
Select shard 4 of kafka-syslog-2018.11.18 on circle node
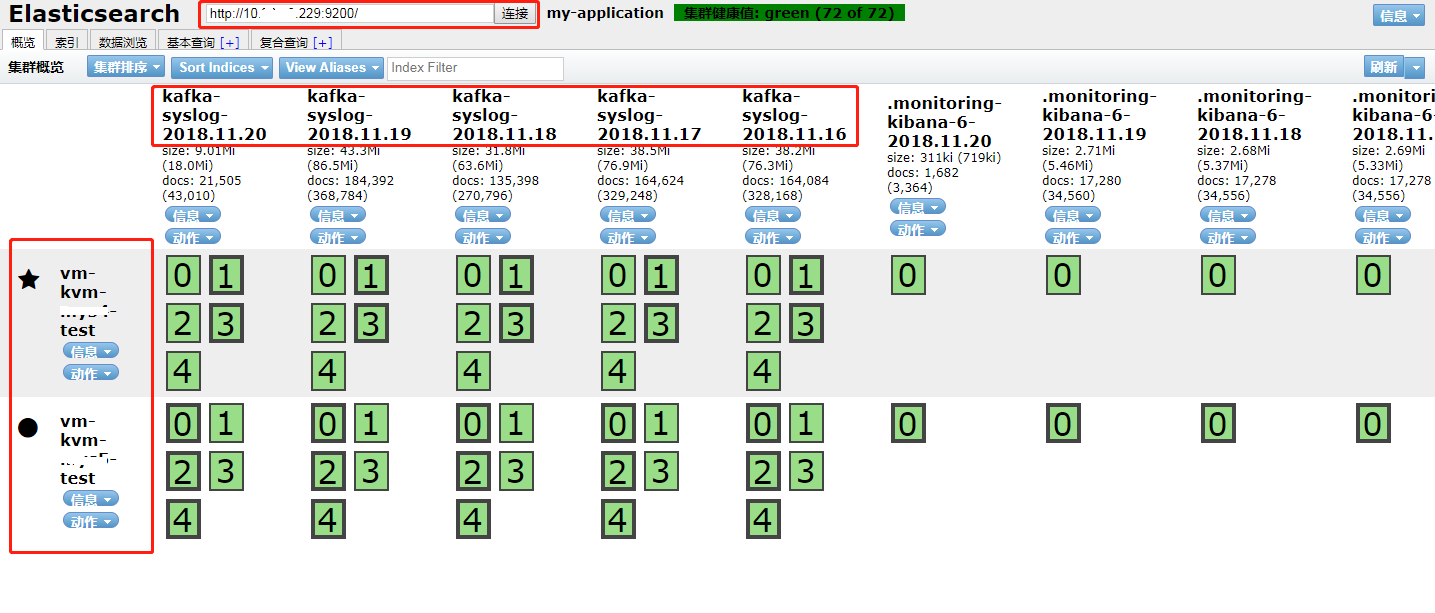point(473,519)
